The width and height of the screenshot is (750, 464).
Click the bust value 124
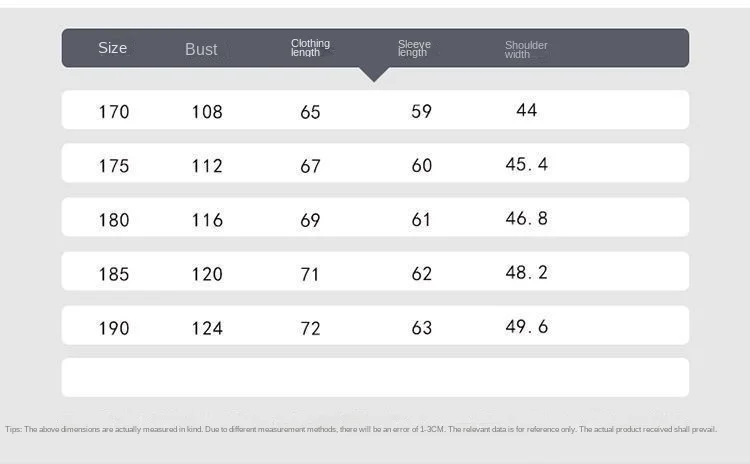point(207,327)
